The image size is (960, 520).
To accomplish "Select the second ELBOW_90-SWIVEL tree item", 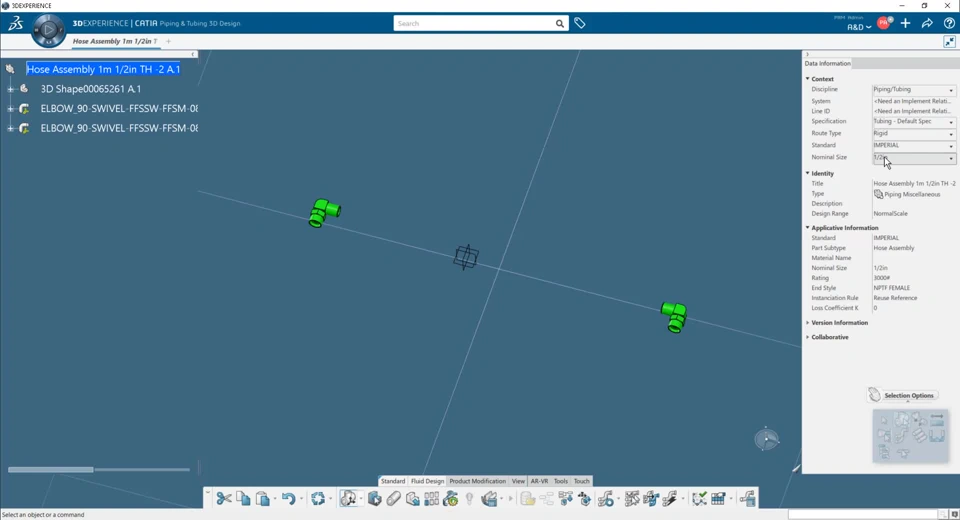I will point(119,128).
